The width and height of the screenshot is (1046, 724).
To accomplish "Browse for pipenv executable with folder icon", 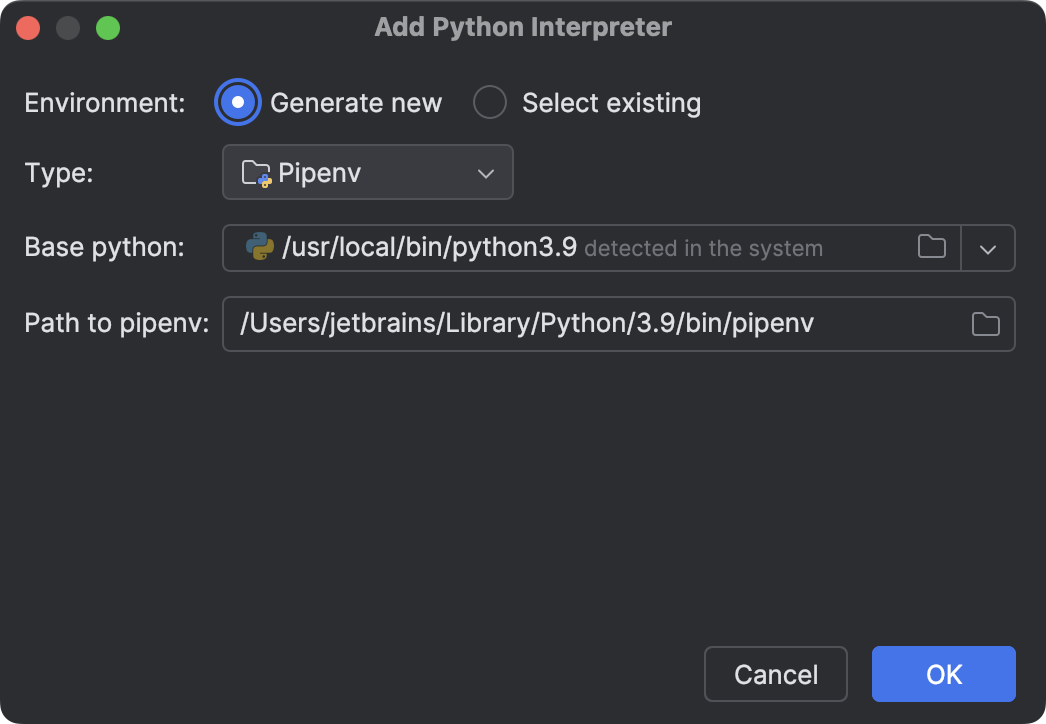I will 985,324.
